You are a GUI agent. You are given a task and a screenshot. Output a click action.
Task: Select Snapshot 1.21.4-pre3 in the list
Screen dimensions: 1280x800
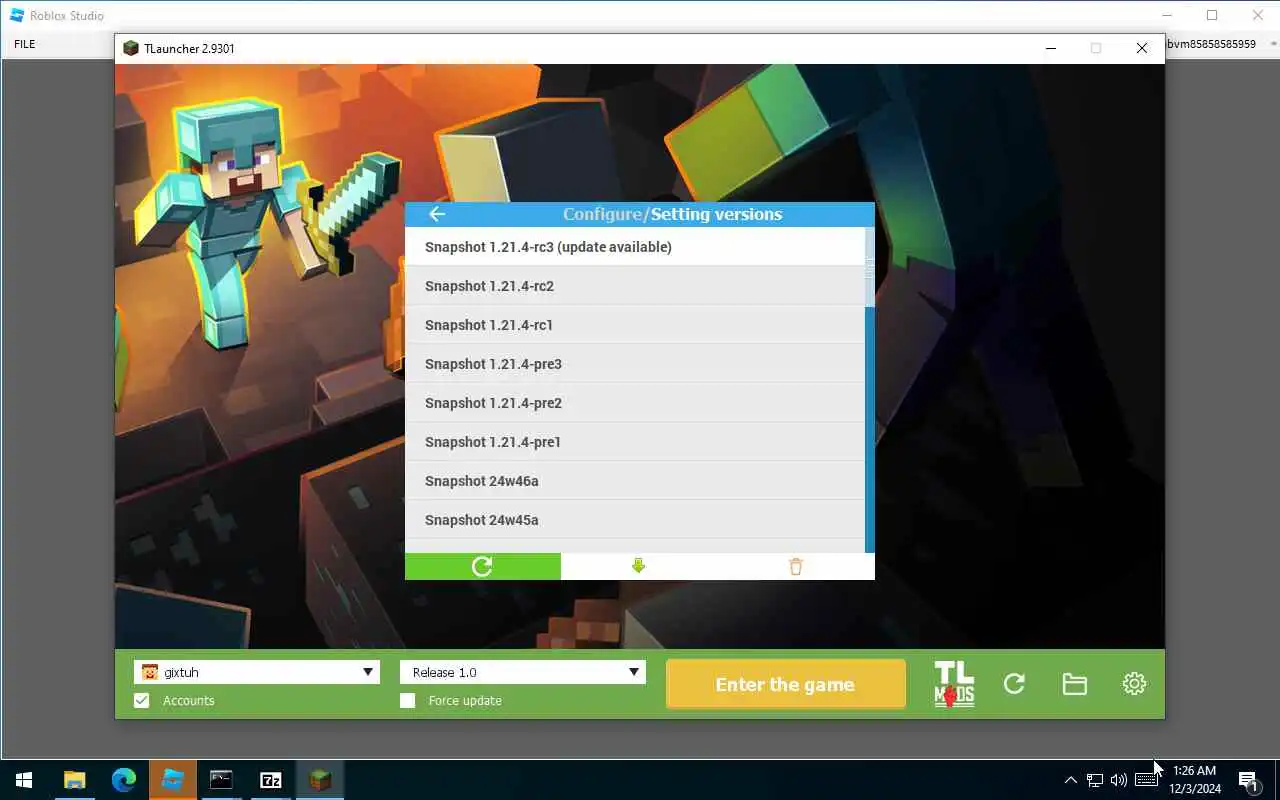click(x=635, y=364)
